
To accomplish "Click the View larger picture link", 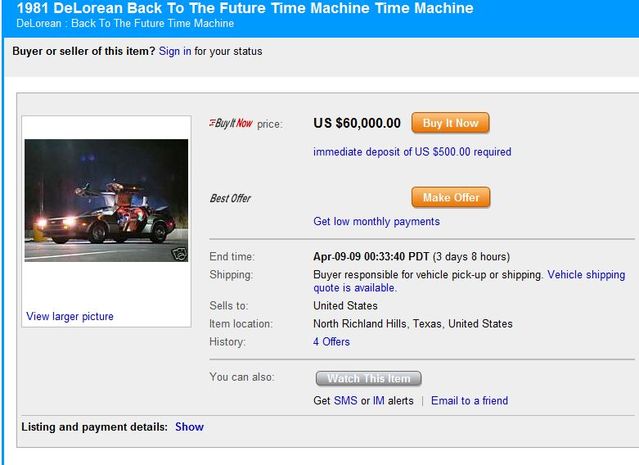I will pyautogui.click(x=70, y=316).
